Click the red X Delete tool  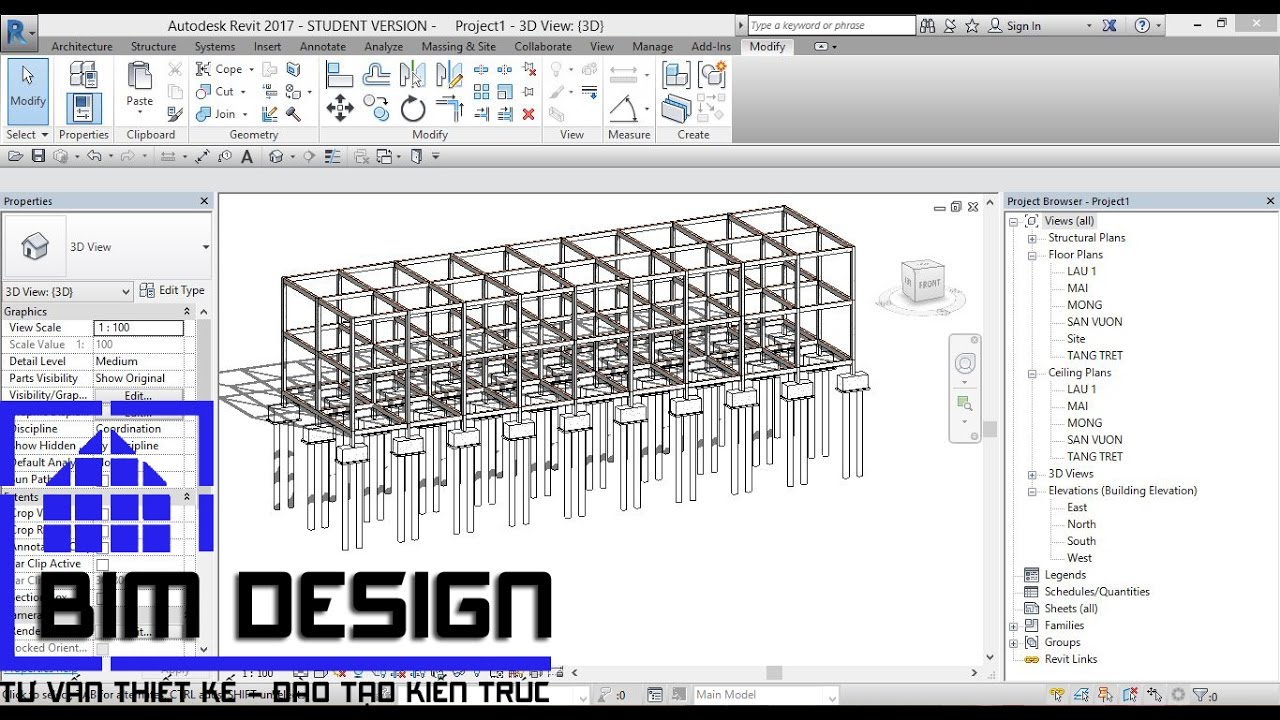tap(528, 114)
